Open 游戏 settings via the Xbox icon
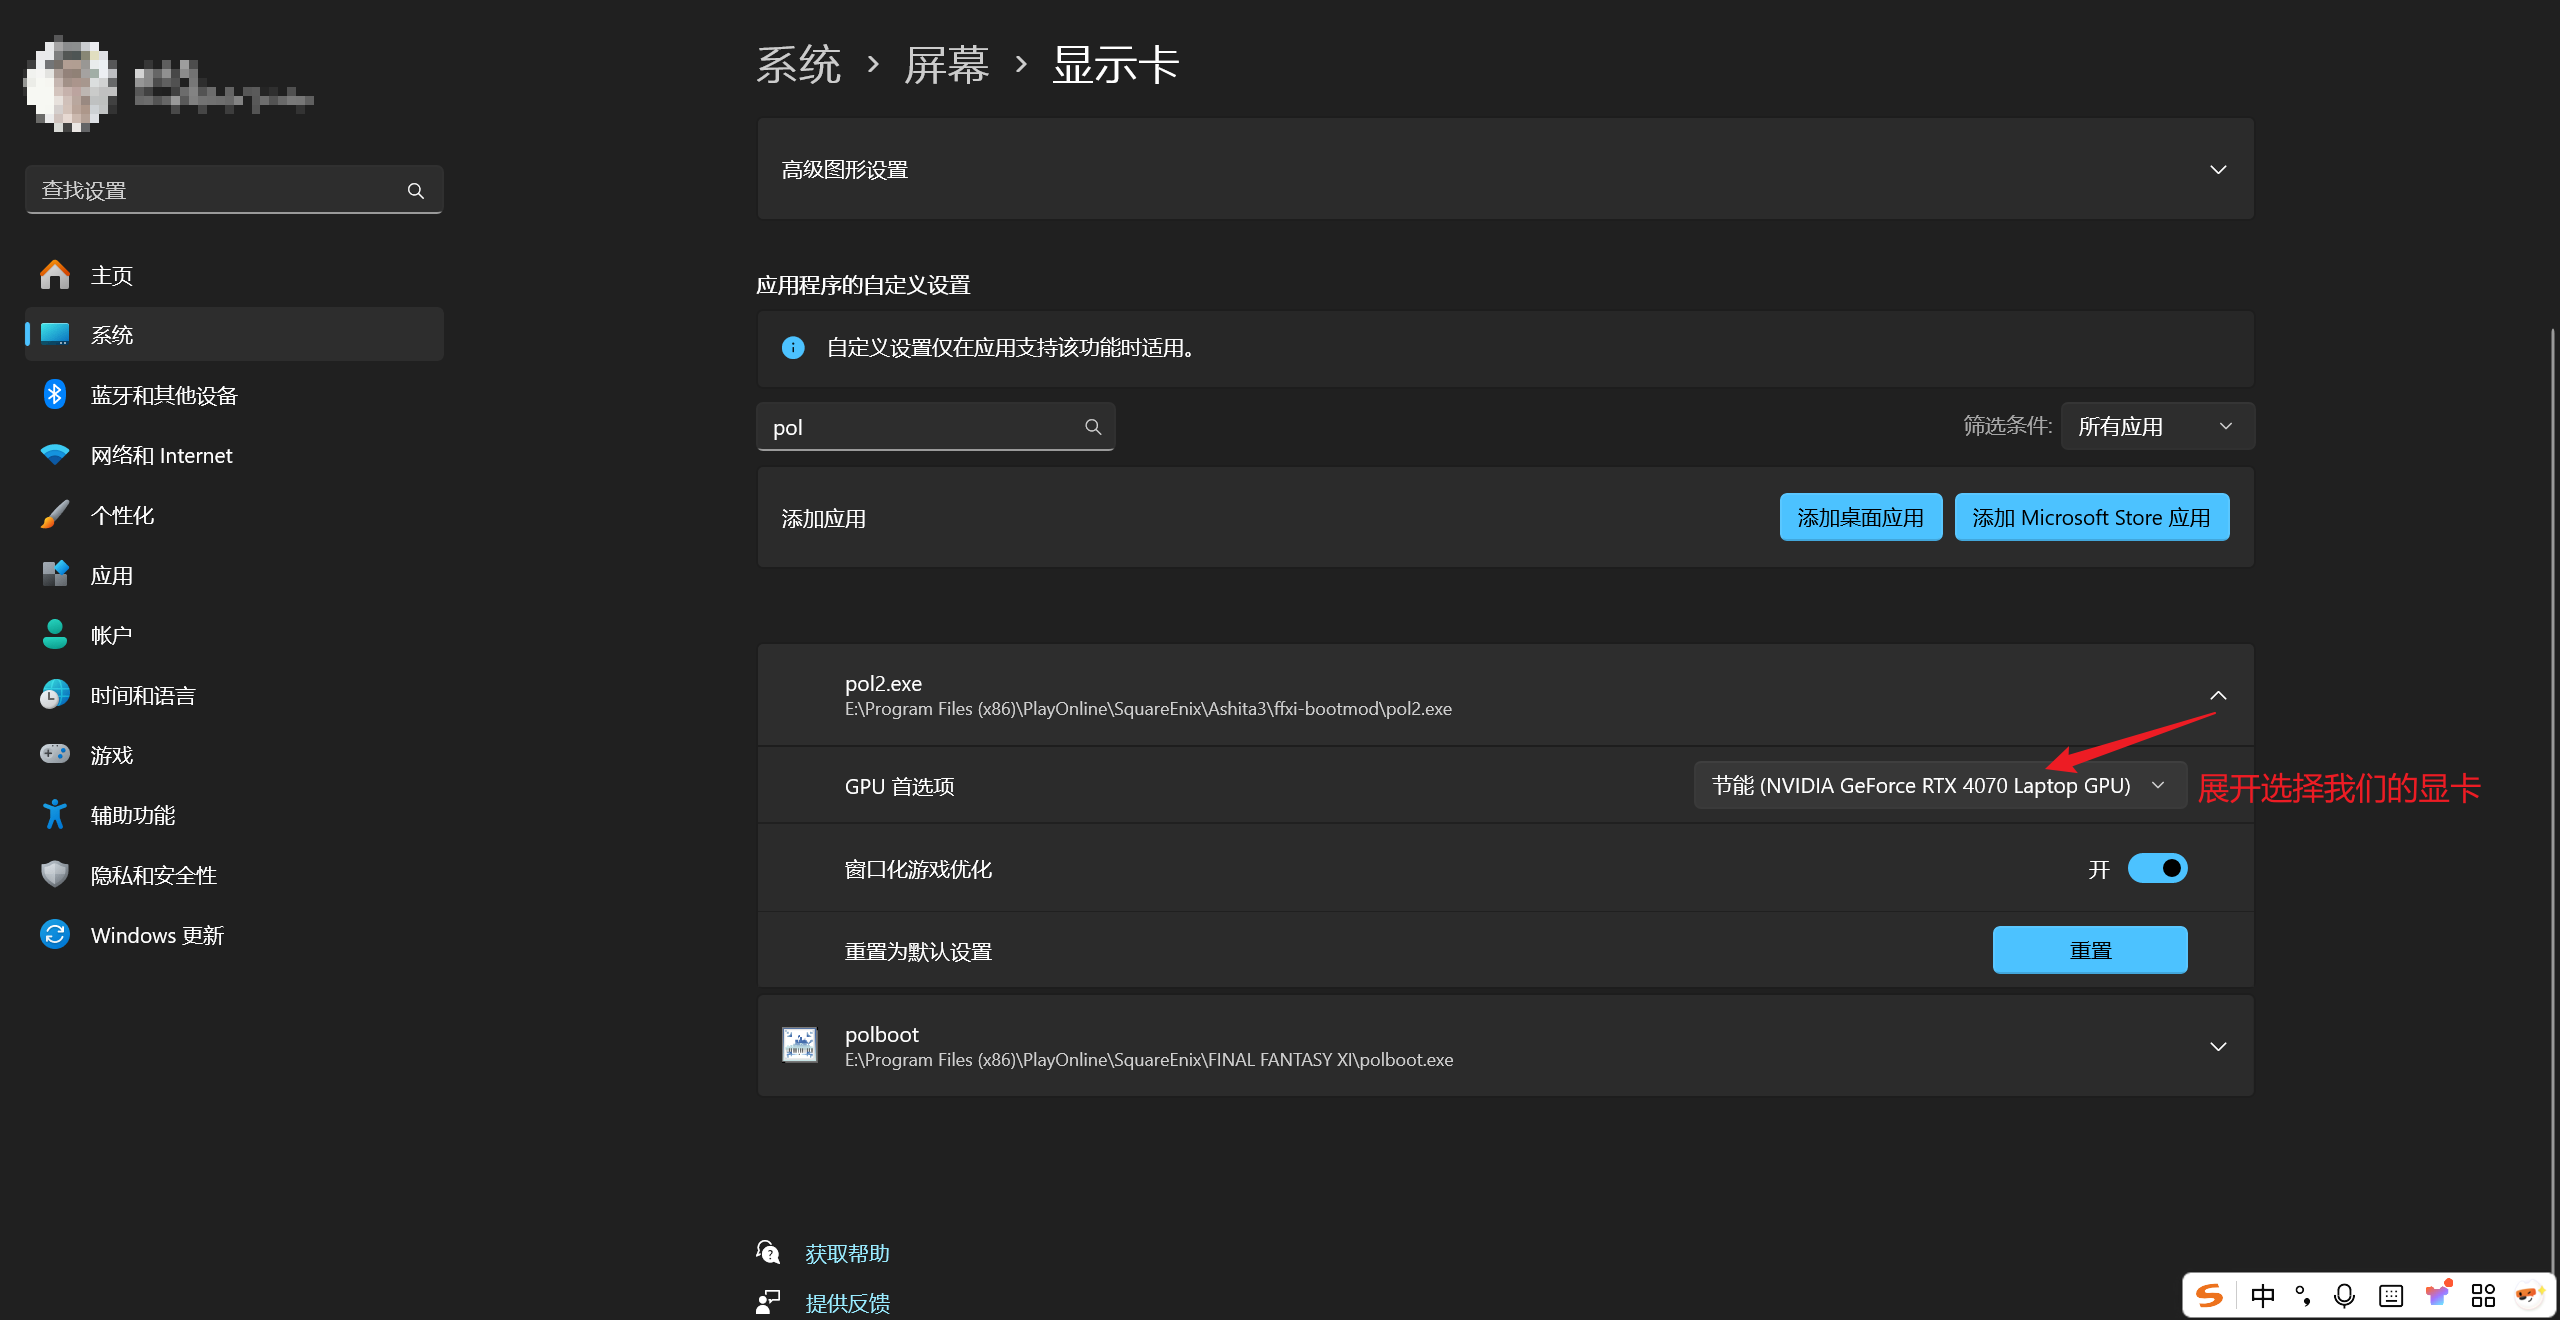Viewport: 2560px width, 1320px height. click(x=55, y=754)
